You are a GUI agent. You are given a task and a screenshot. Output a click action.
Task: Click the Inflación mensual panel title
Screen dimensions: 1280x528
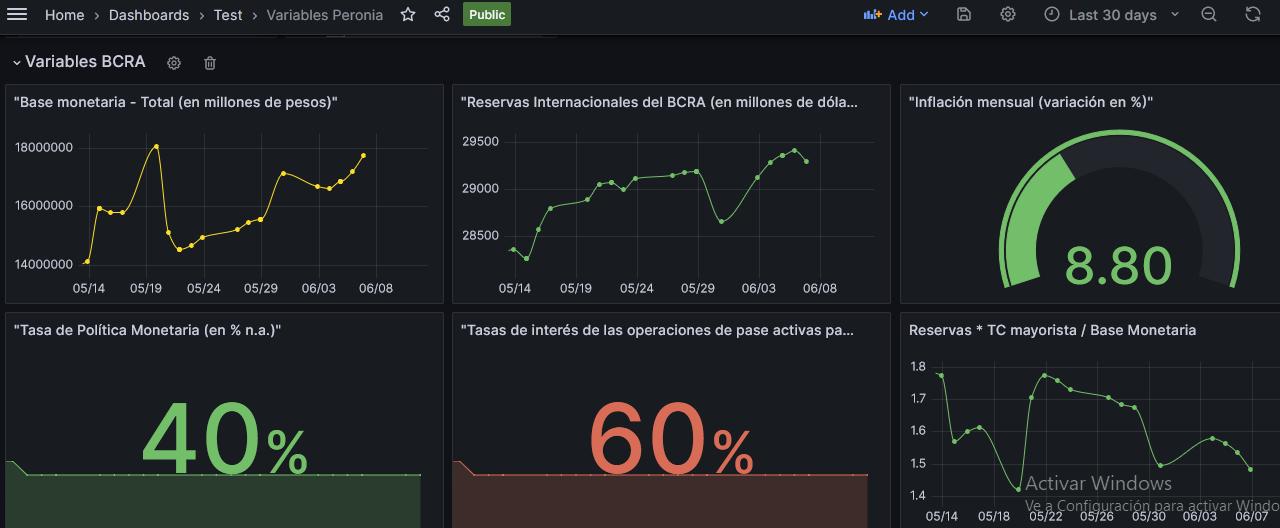[1031, 102]
